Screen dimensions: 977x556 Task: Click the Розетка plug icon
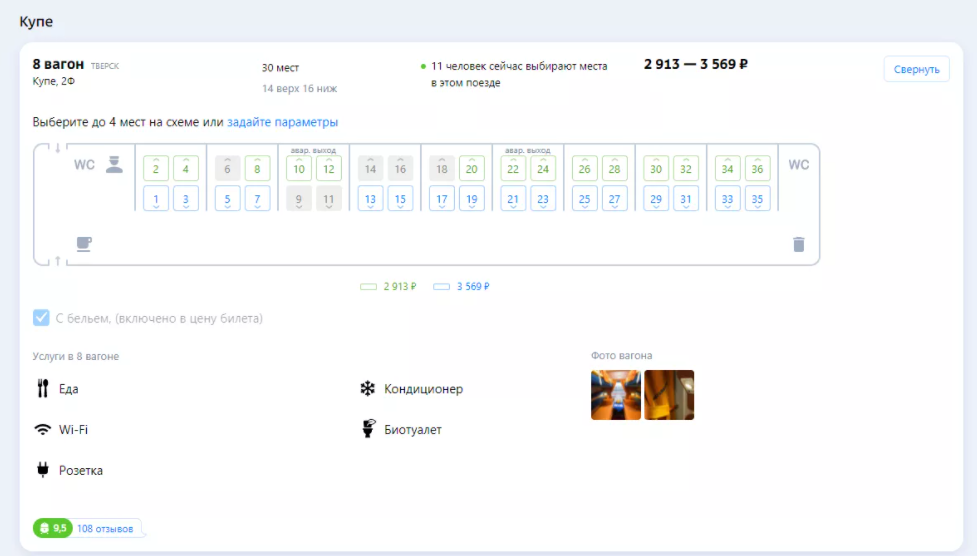pyautogui.click(x=42, y=469)
